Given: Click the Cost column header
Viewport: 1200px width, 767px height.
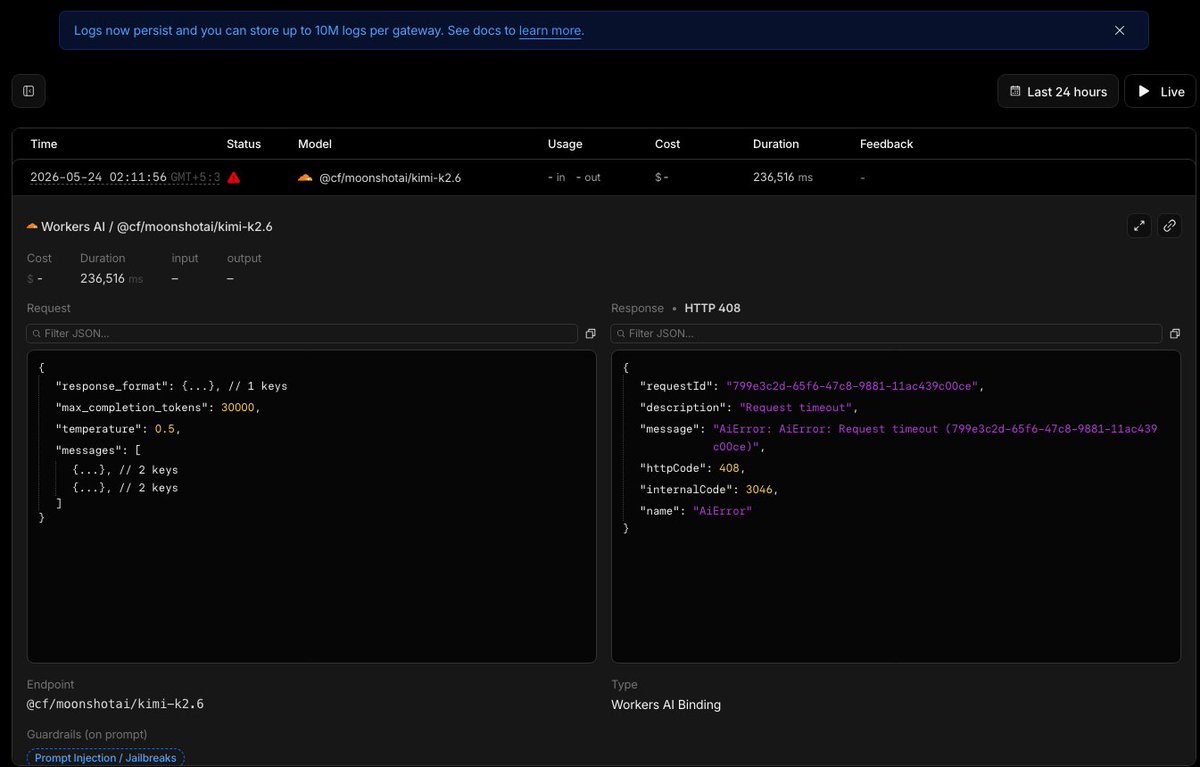Looking at the screenshot, I should pos(668,144).
